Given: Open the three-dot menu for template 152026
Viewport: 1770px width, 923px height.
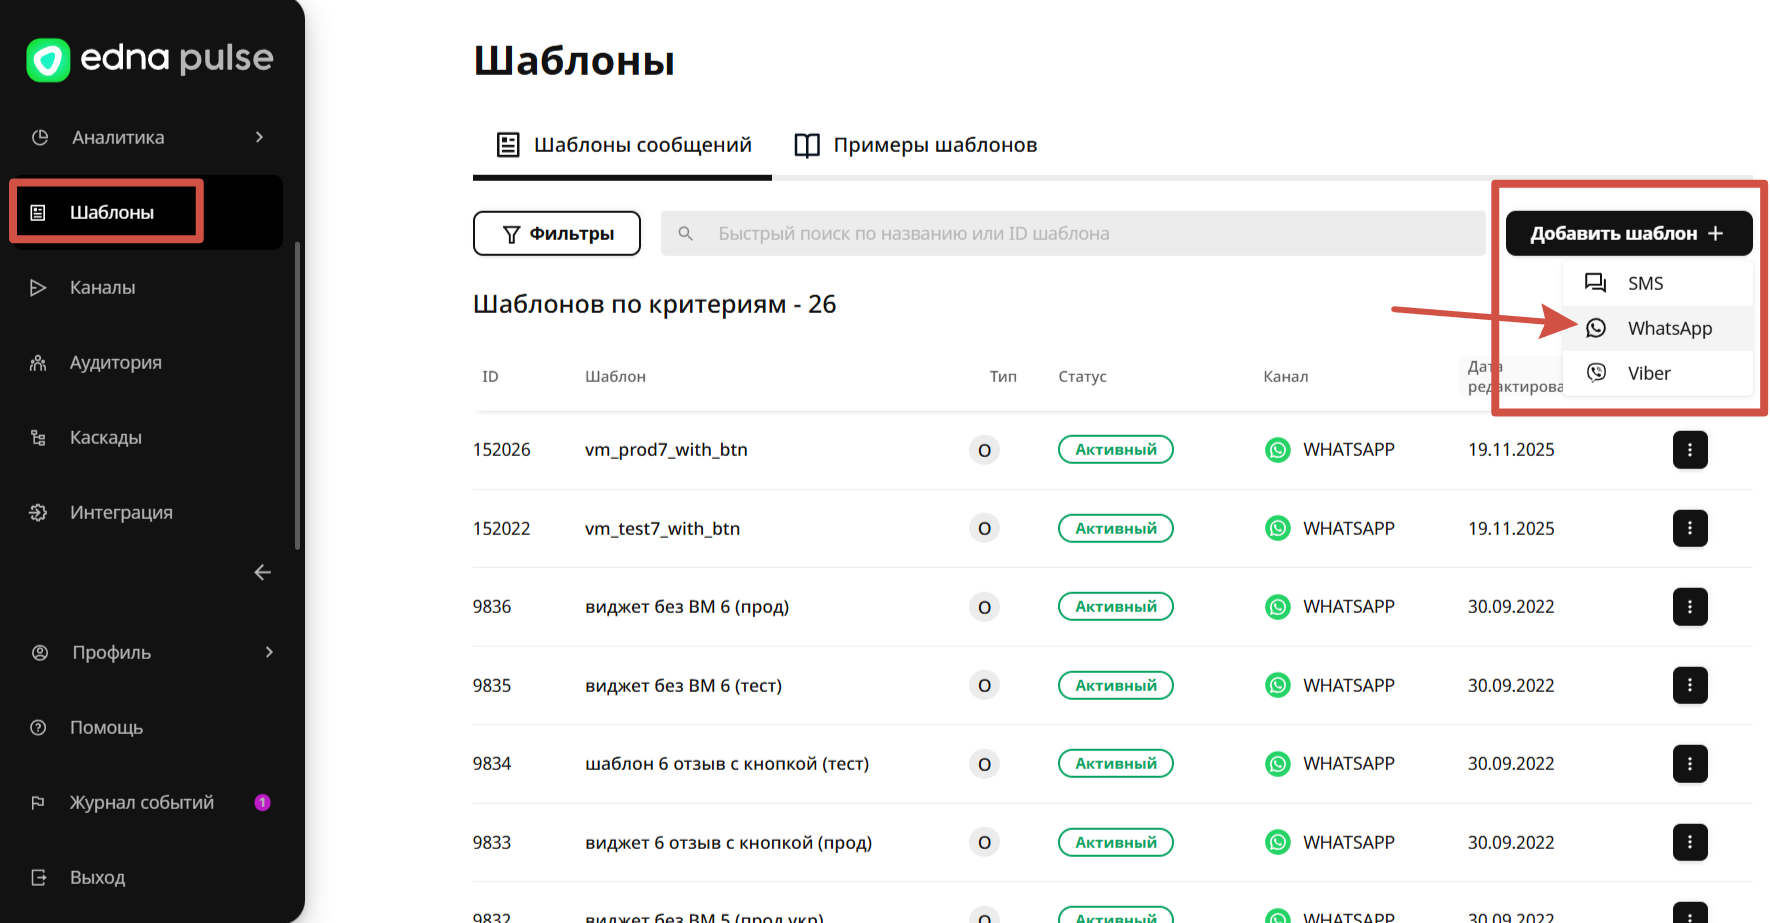Looking at the screenshot, I should 1689,450.
